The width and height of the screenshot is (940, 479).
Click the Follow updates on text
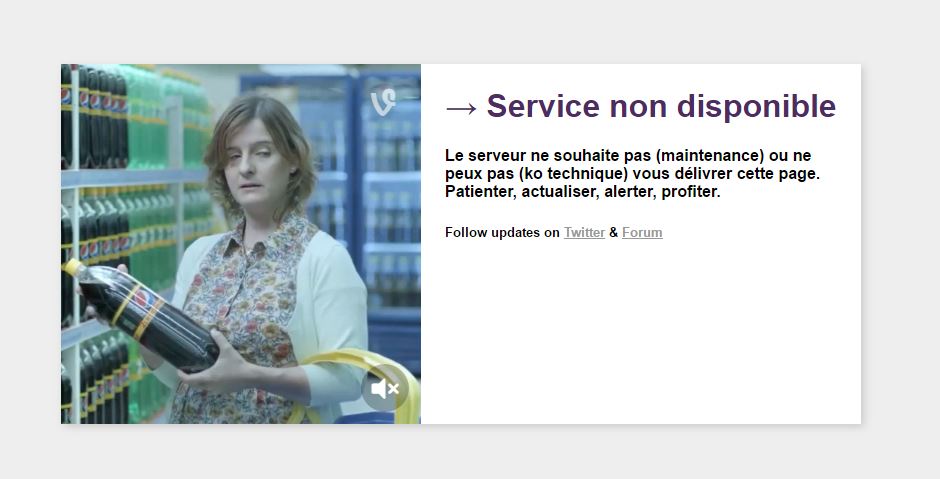pyautogui.click(x=502, y=233)
